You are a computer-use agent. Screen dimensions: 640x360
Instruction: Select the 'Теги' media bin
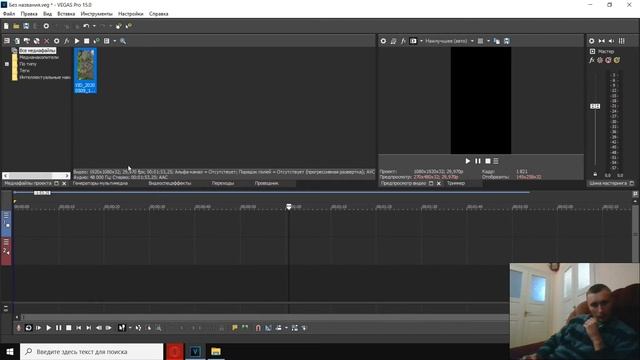coord(24,70)
